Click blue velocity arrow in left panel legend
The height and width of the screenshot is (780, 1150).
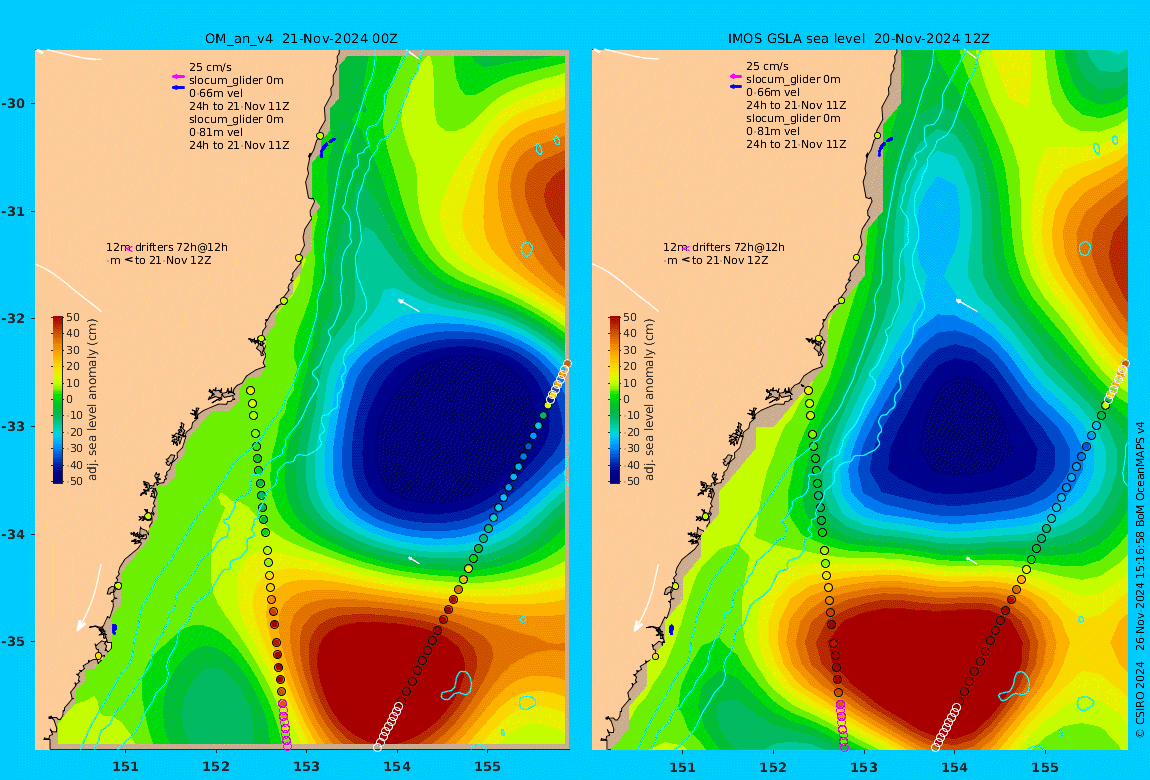tap(177, 88)
